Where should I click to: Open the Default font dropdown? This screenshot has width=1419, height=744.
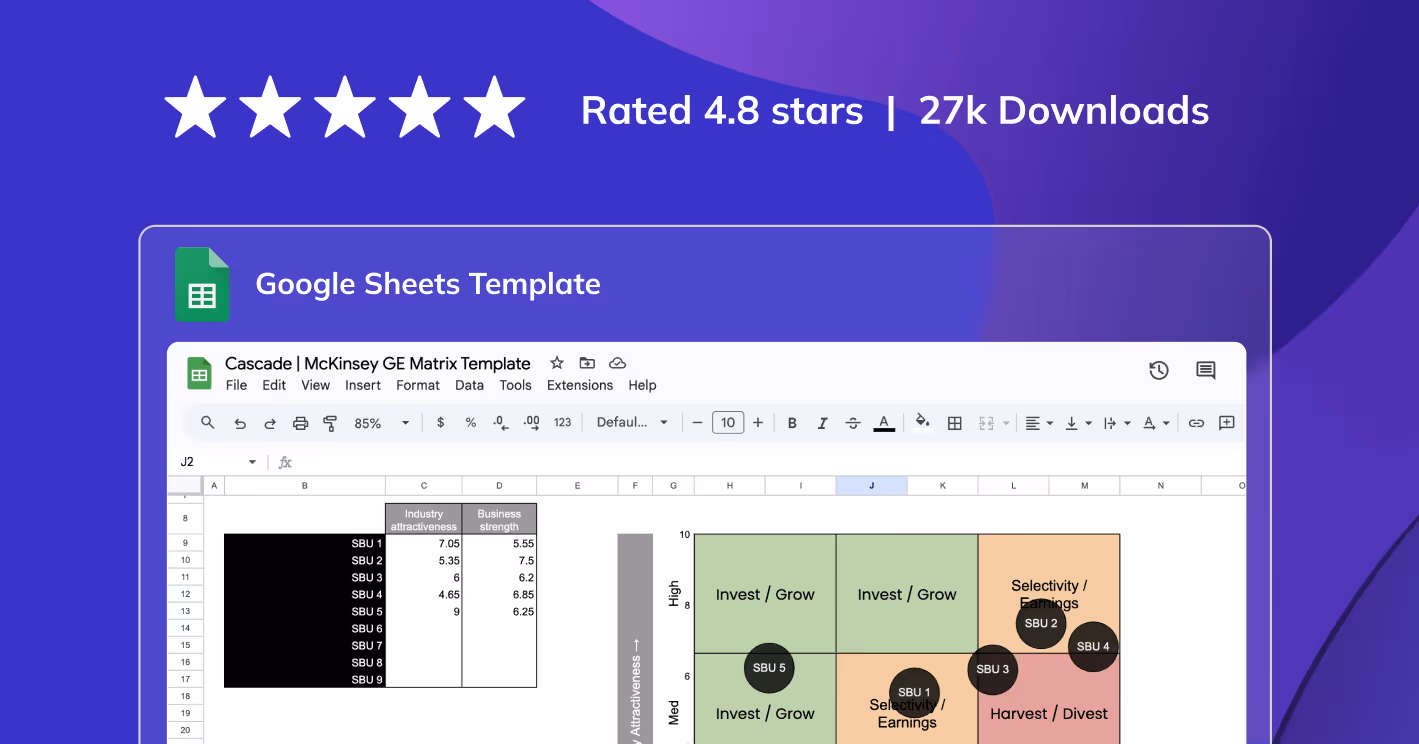pos(632,423)
